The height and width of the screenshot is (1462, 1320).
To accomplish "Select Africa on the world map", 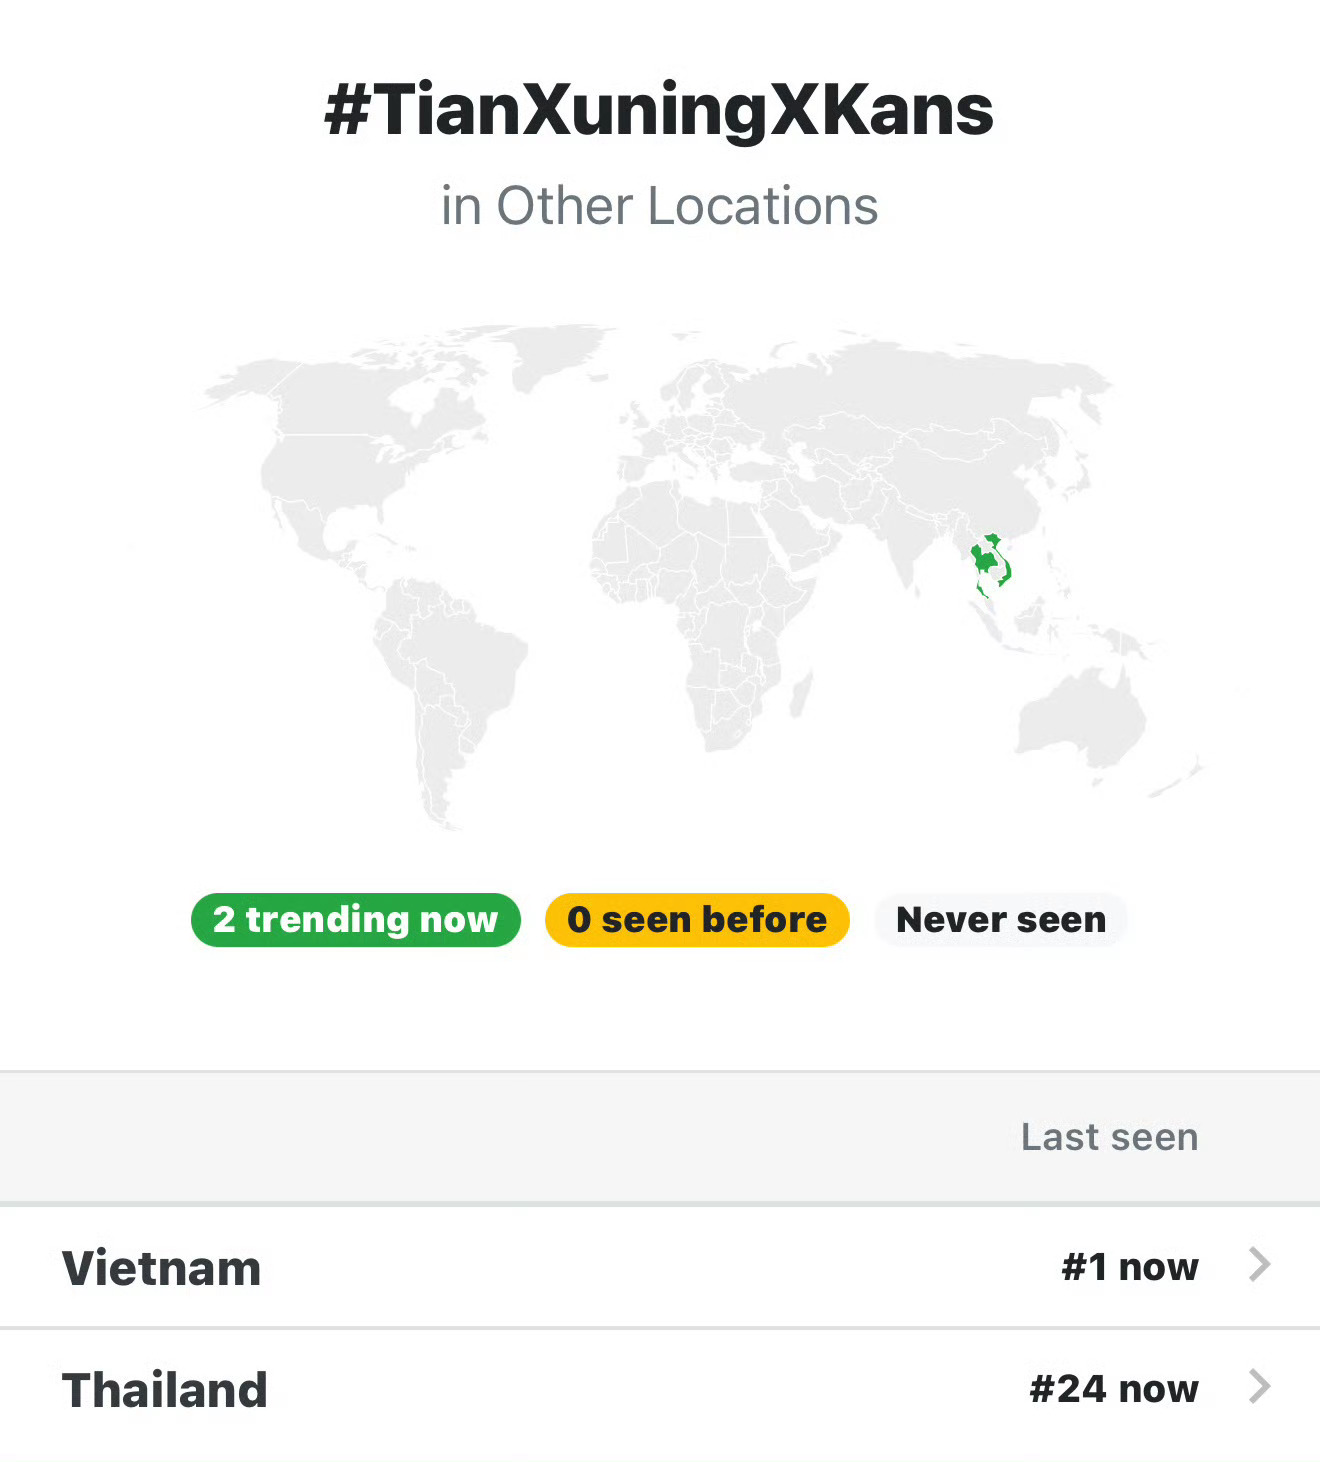I will click(x=700, y=600).
